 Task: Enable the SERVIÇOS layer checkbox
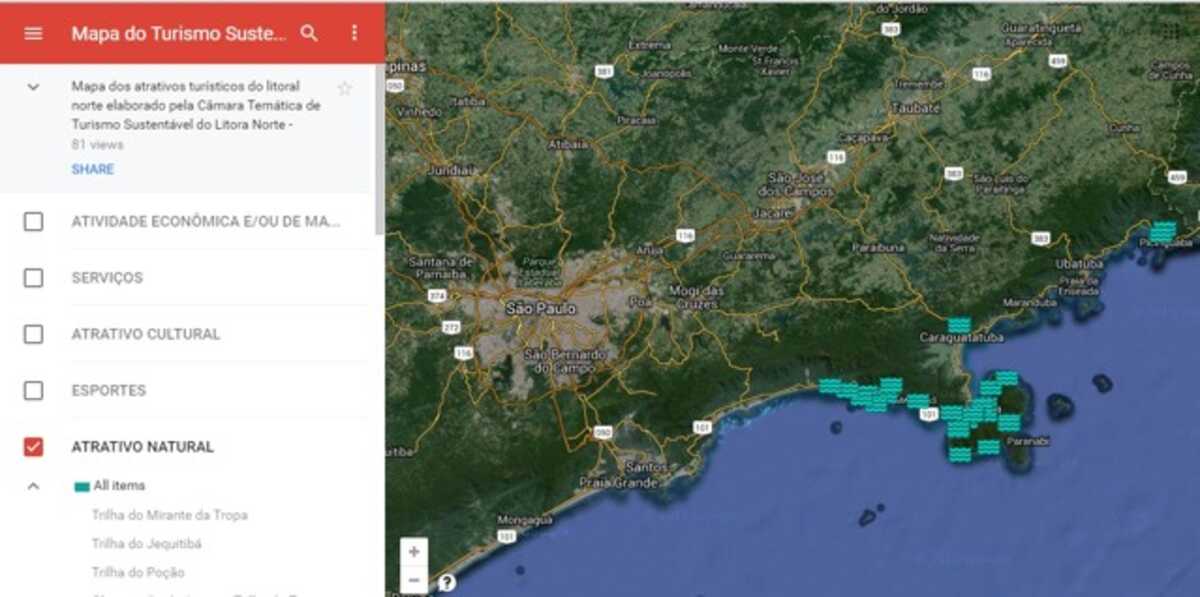pyautogui.click(x=33, y=278)
